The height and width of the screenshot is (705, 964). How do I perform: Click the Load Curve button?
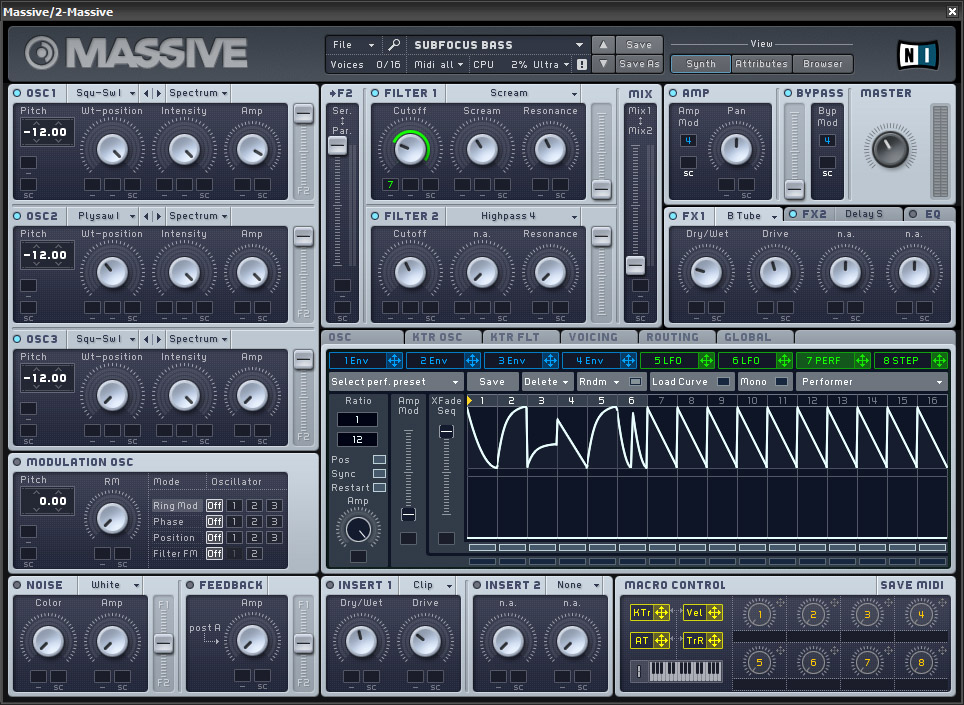[690, 382]
